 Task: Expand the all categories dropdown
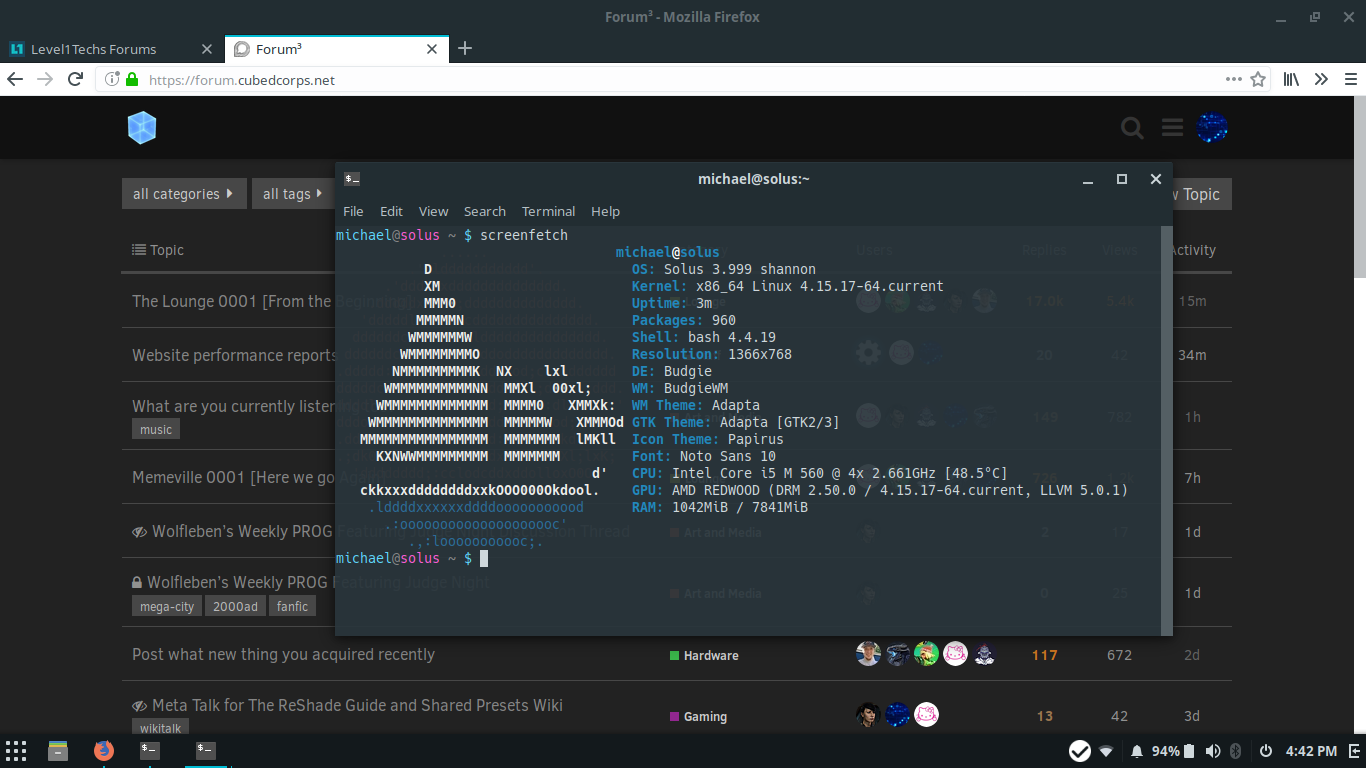coord(183,194)
